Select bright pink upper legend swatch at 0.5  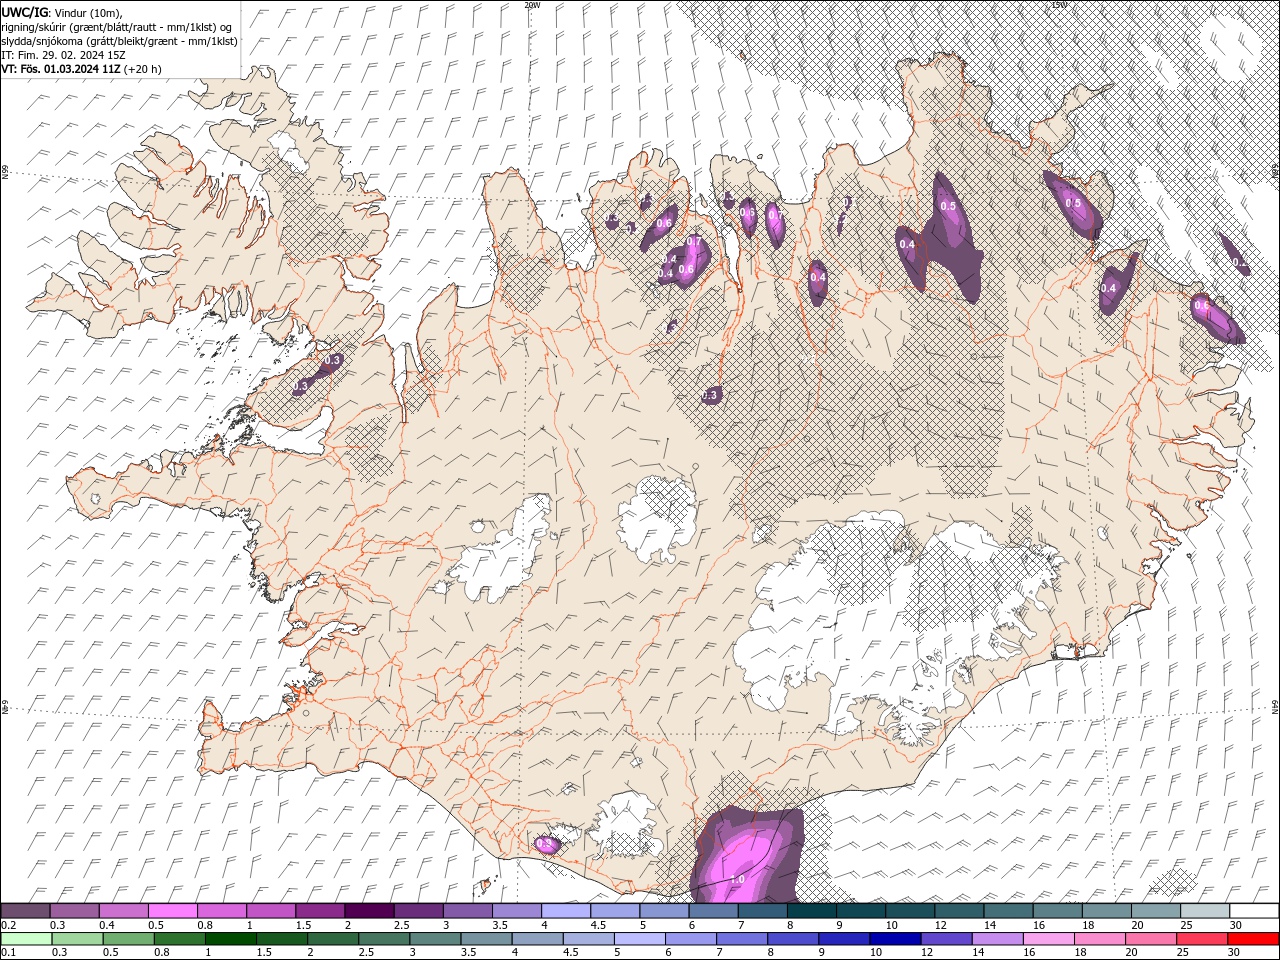(x=173, y=911)
